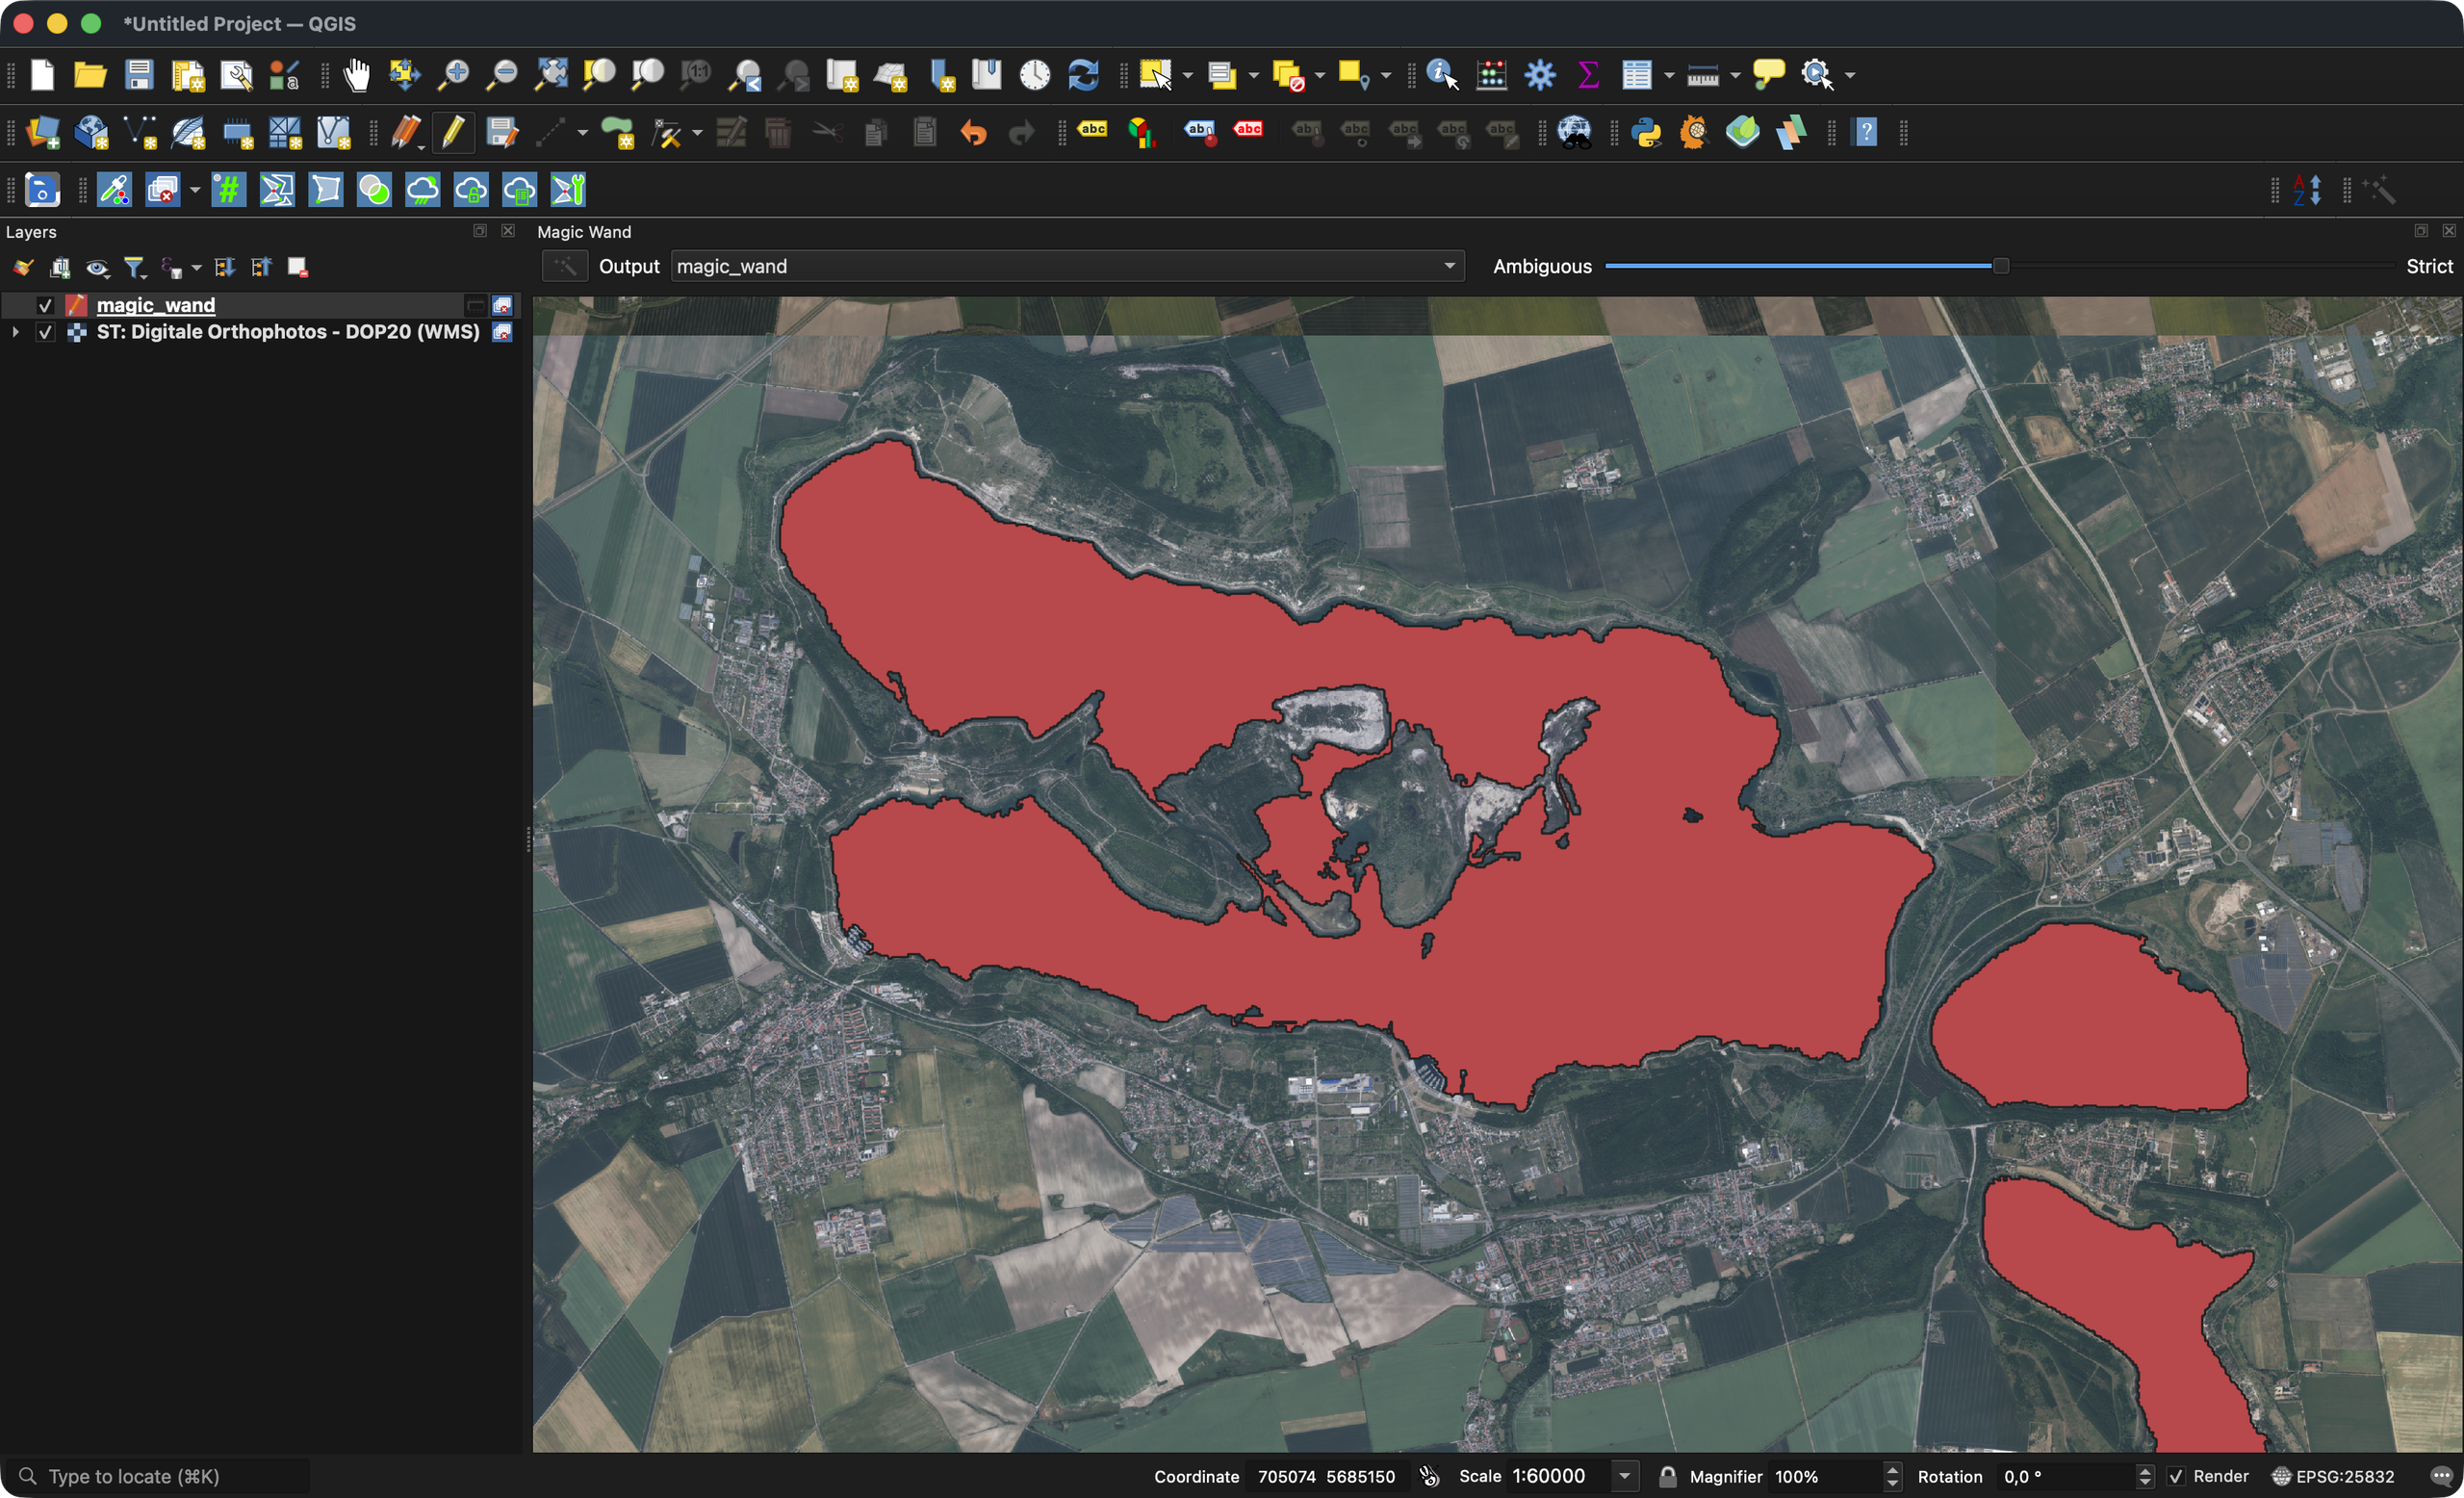Select the Pan Map hand tool
The width and height of the screenshot is (2464, 1498).
[x=356, y=75]
